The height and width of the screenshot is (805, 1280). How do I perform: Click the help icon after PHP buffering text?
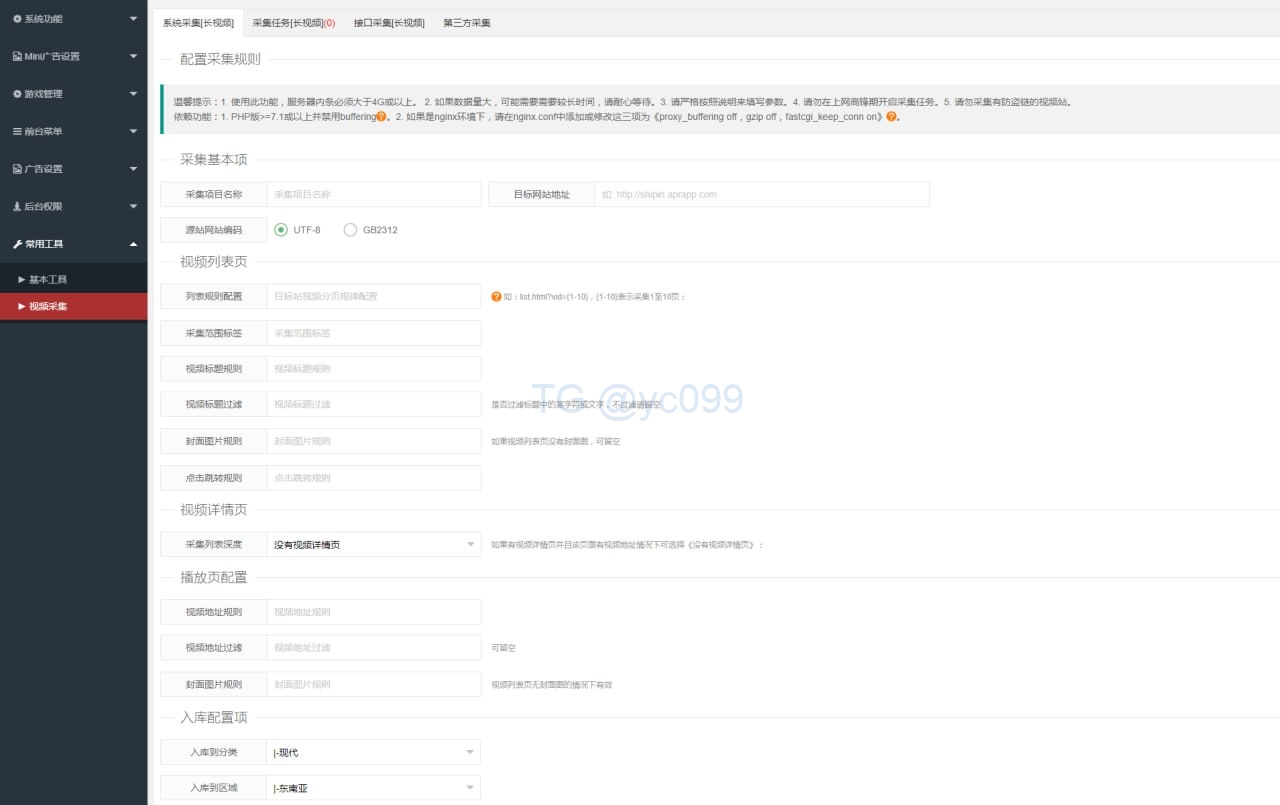click(x=381, y=117)
